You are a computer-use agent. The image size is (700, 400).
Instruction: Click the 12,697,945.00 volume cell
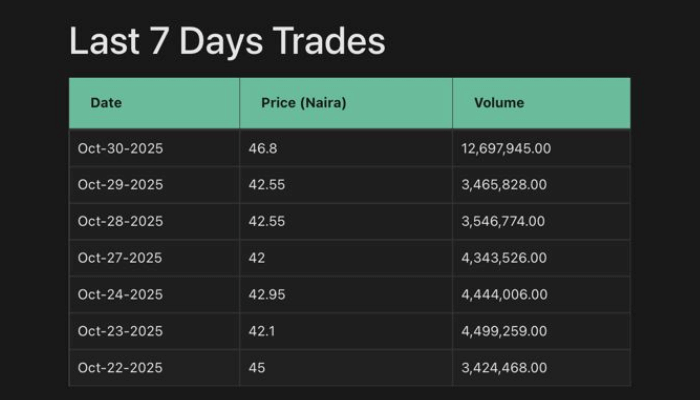[506, 149]
